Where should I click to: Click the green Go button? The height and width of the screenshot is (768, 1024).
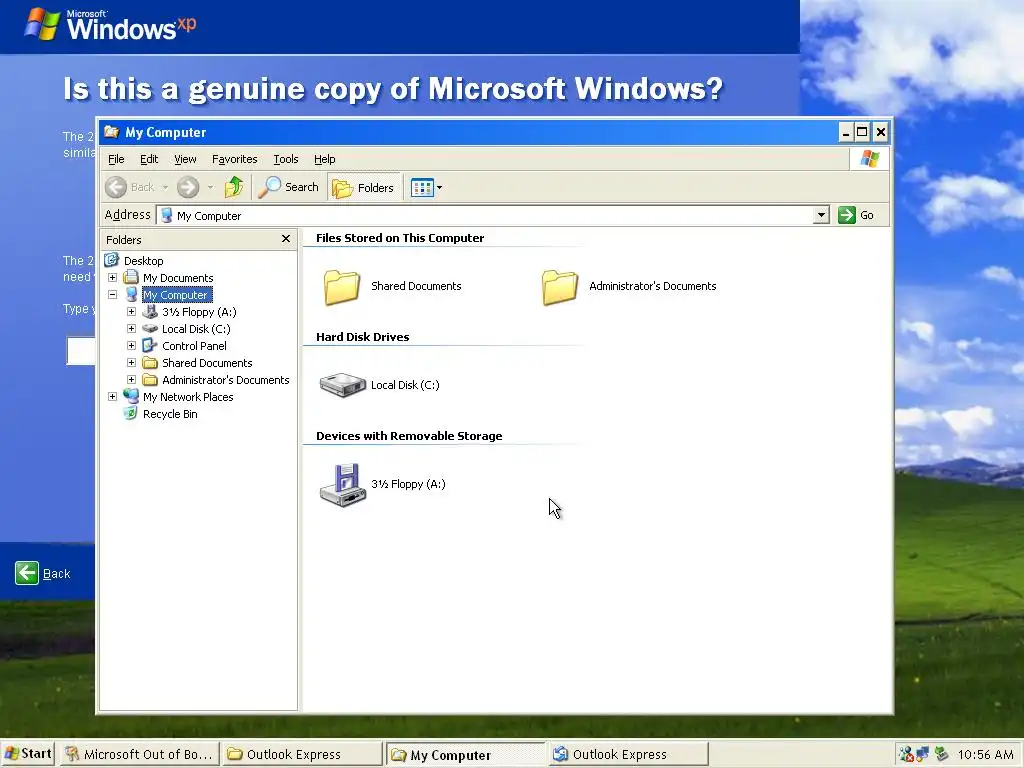856,215
